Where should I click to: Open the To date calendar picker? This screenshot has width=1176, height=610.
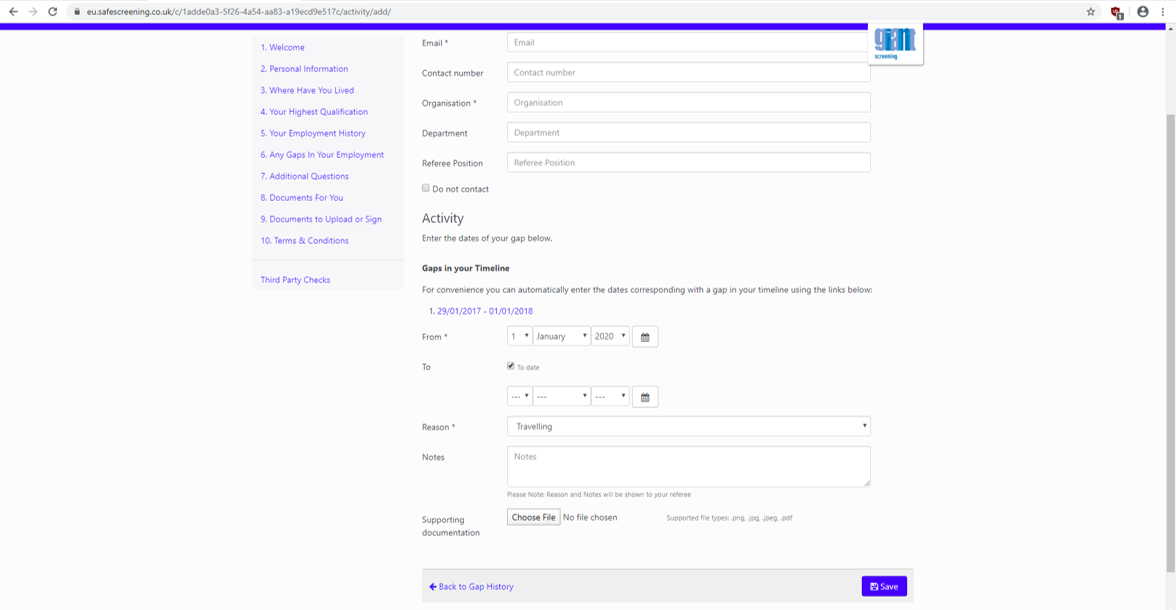pyautogui.click(x=645, y=397)
